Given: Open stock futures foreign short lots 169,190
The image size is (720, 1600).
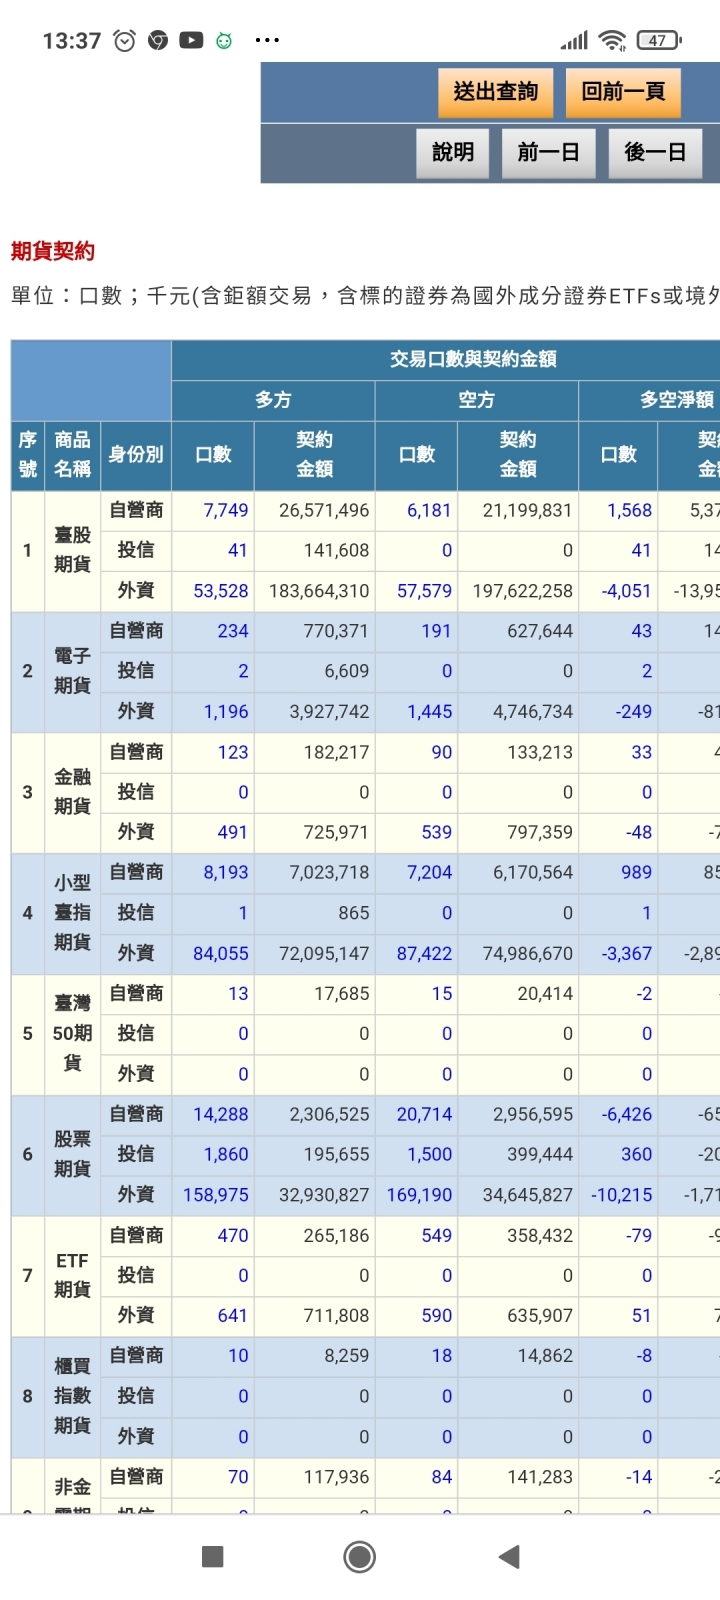Looking at the screenshot, I should pyautogui.click(x=419, y=1195).
